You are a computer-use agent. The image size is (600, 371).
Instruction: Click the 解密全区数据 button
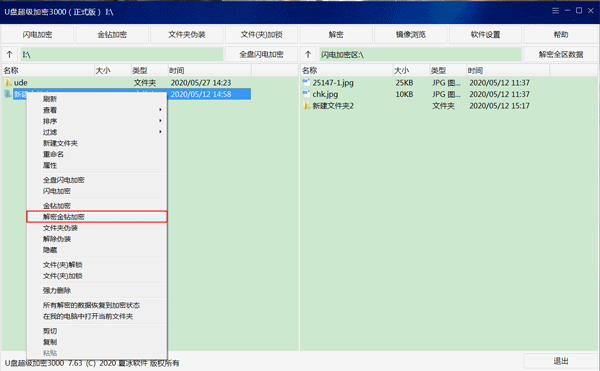[561, 54]
